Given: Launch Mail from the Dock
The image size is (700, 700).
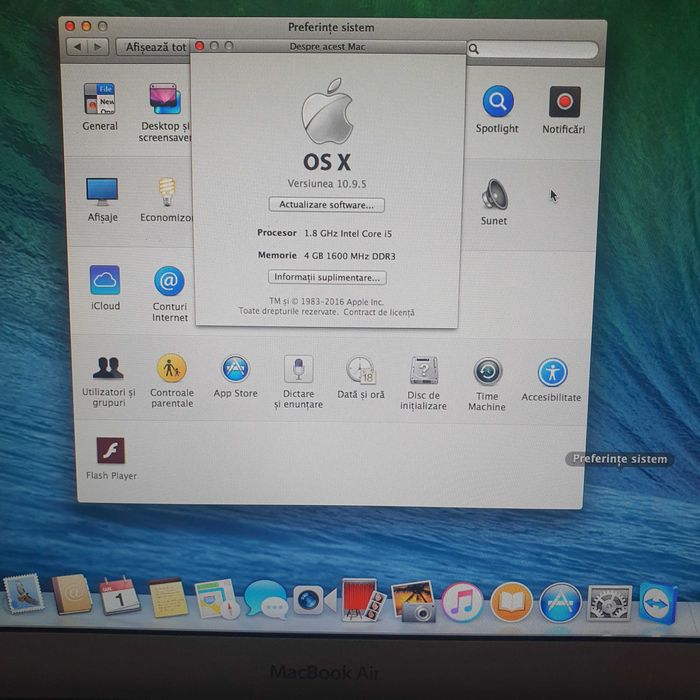Looking at the screenshot, I should [24, 594].
